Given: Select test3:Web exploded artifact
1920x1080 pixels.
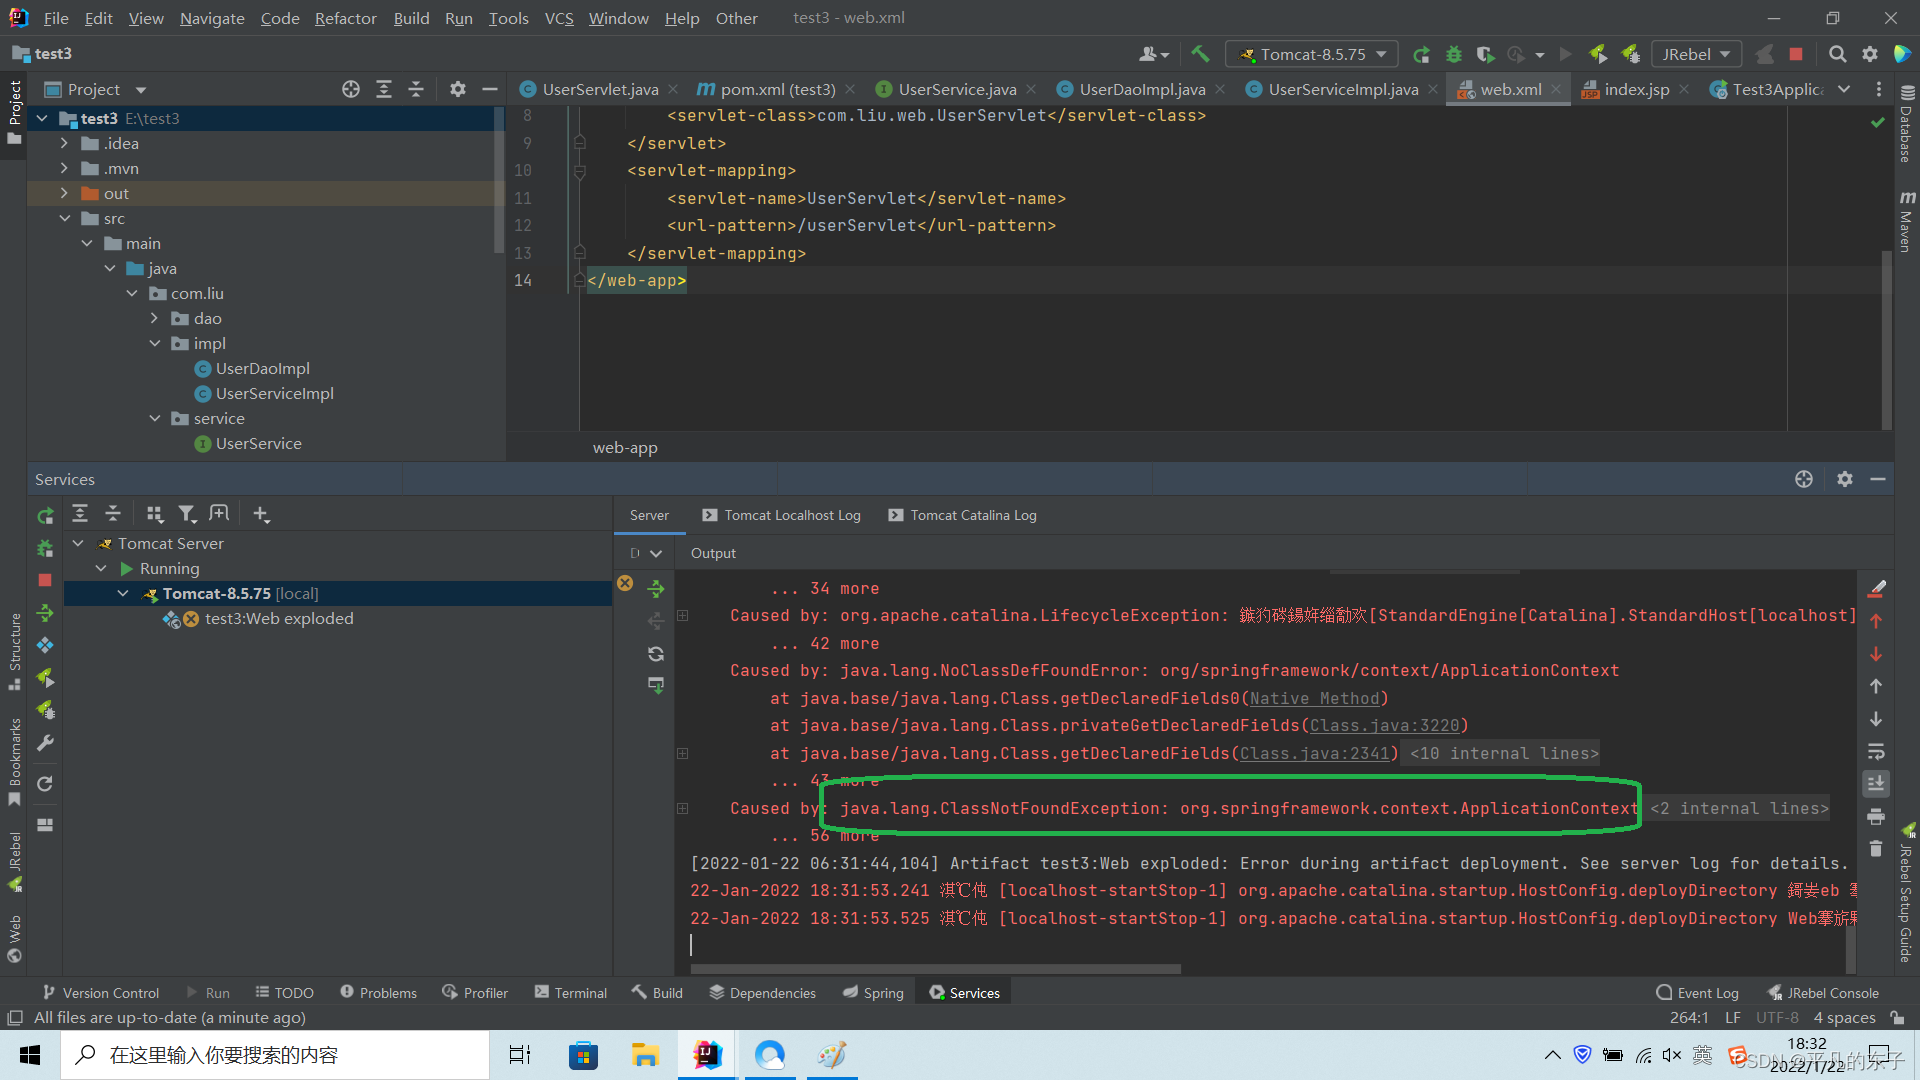Looking at the screenshot, I should (279, 618).
